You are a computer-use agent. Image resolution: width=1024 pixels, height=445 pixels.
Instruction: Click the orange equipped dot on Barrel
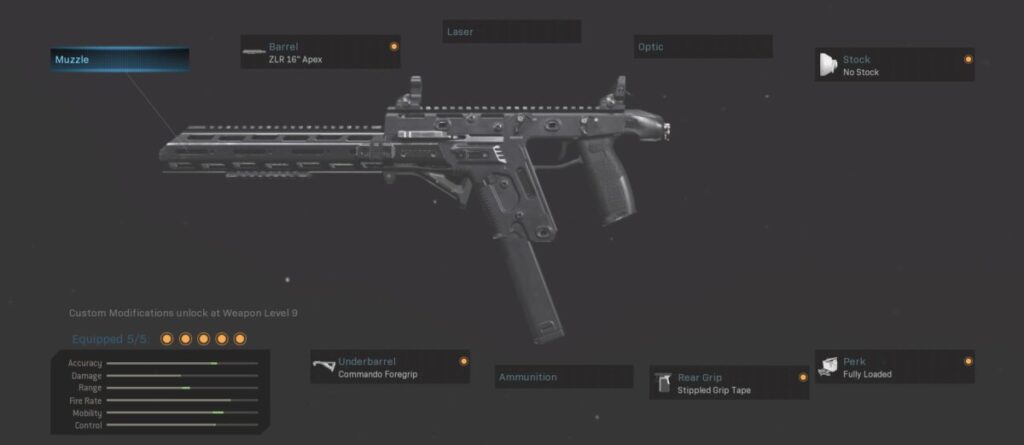pyautogui.click(x=394, y=46)
